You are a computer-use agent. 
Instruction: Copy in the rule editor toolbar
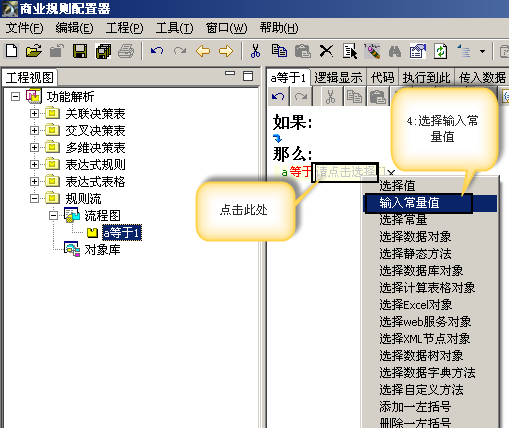point(354,97)
